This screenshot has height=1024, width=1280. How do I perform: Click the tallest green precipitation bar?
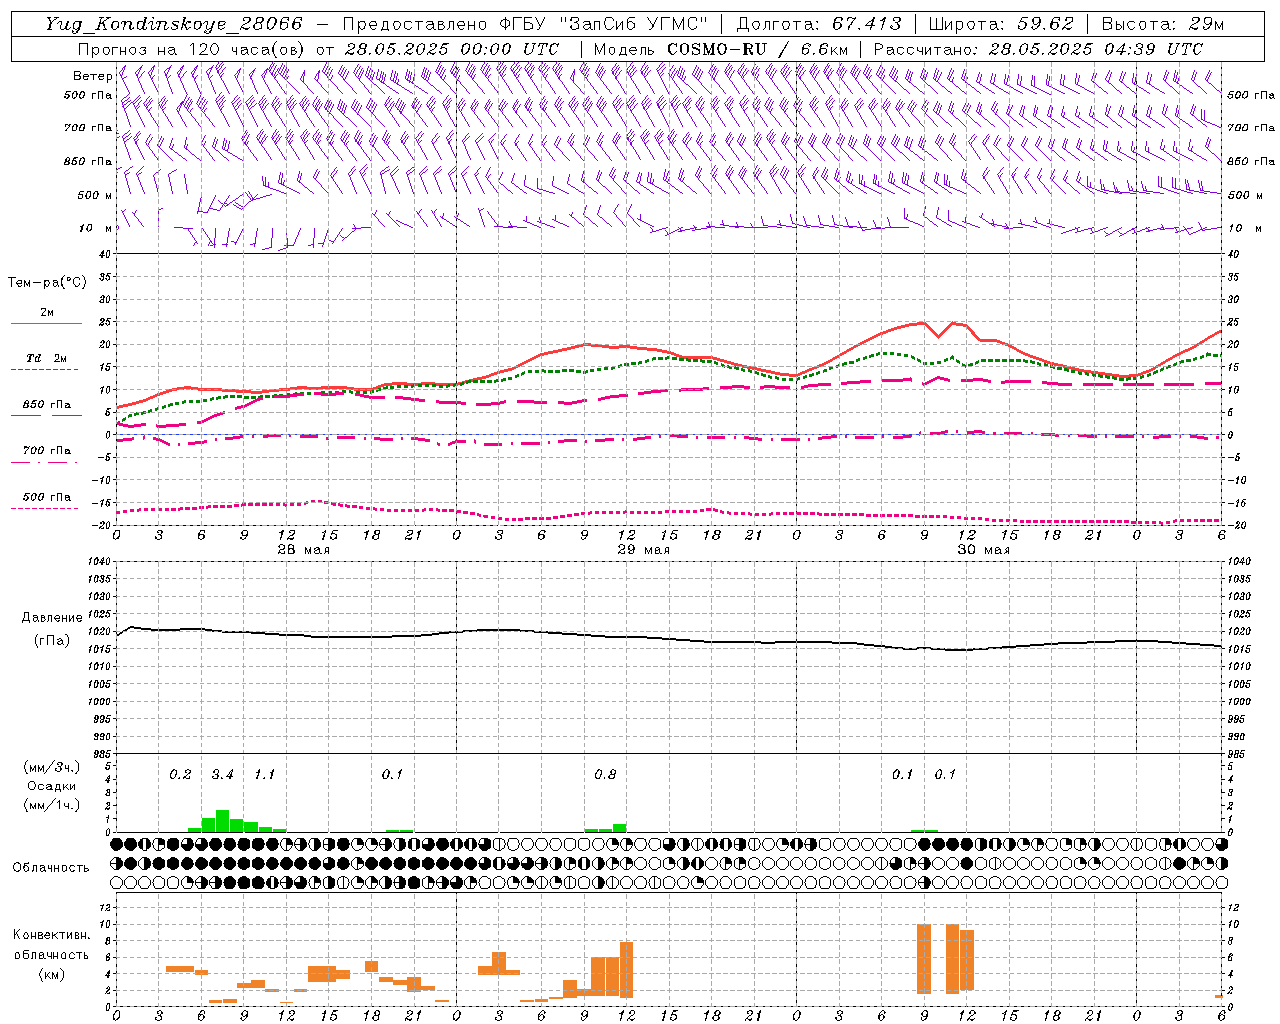coord(222,821)
